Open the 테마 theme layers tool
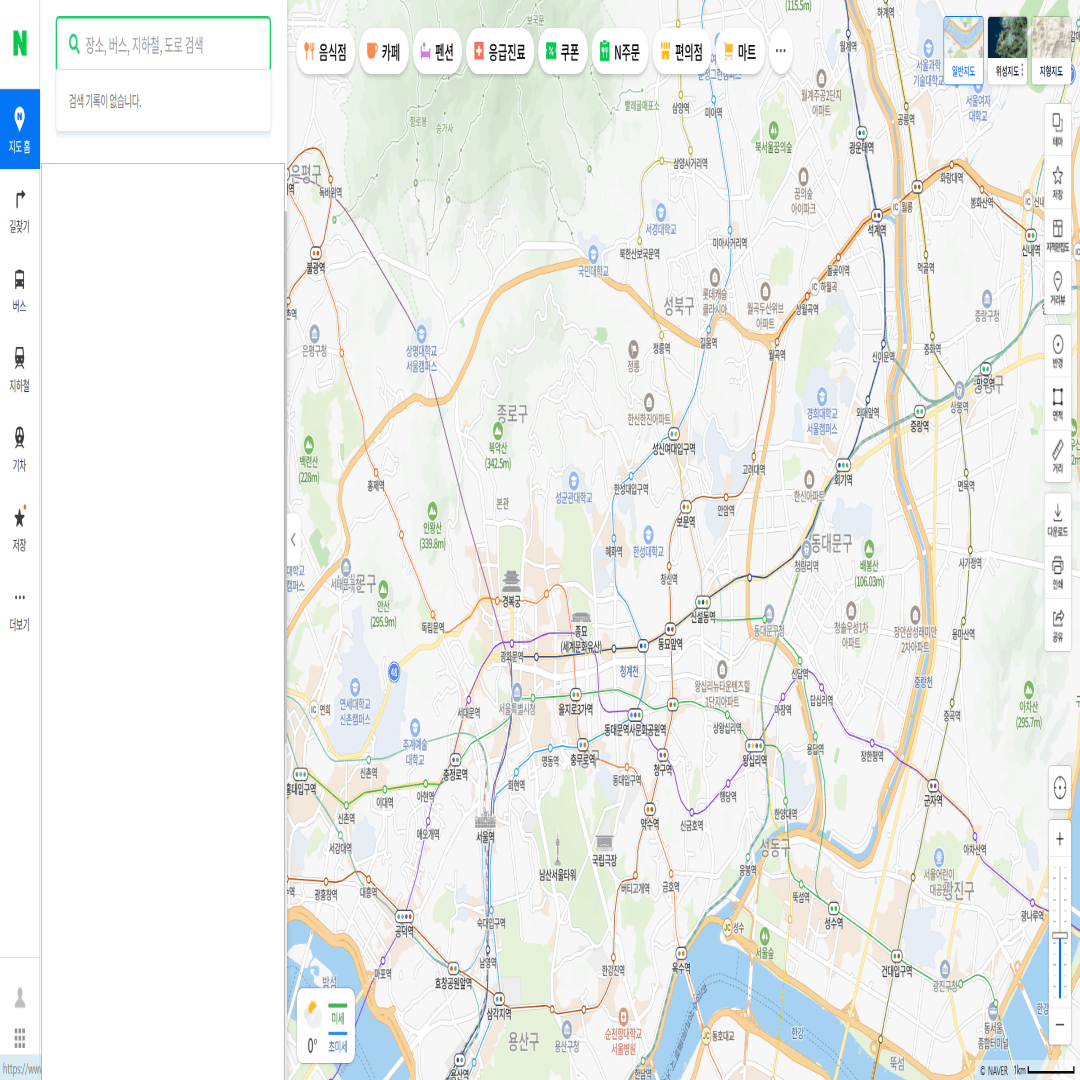Screen dimensions: 1080x1080 1057,130
